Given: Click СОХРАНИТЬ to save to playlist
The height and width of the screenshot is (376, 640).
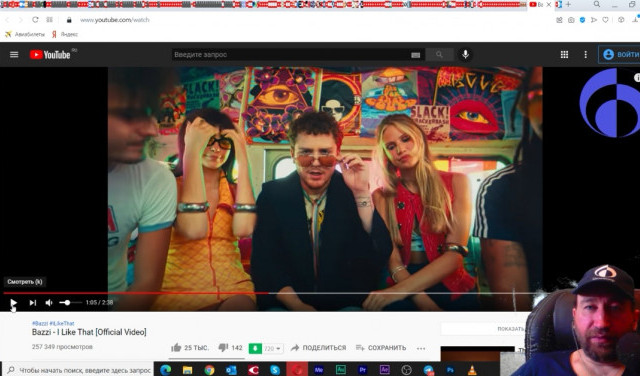Looking at the screenshot, I should point(381,348).
